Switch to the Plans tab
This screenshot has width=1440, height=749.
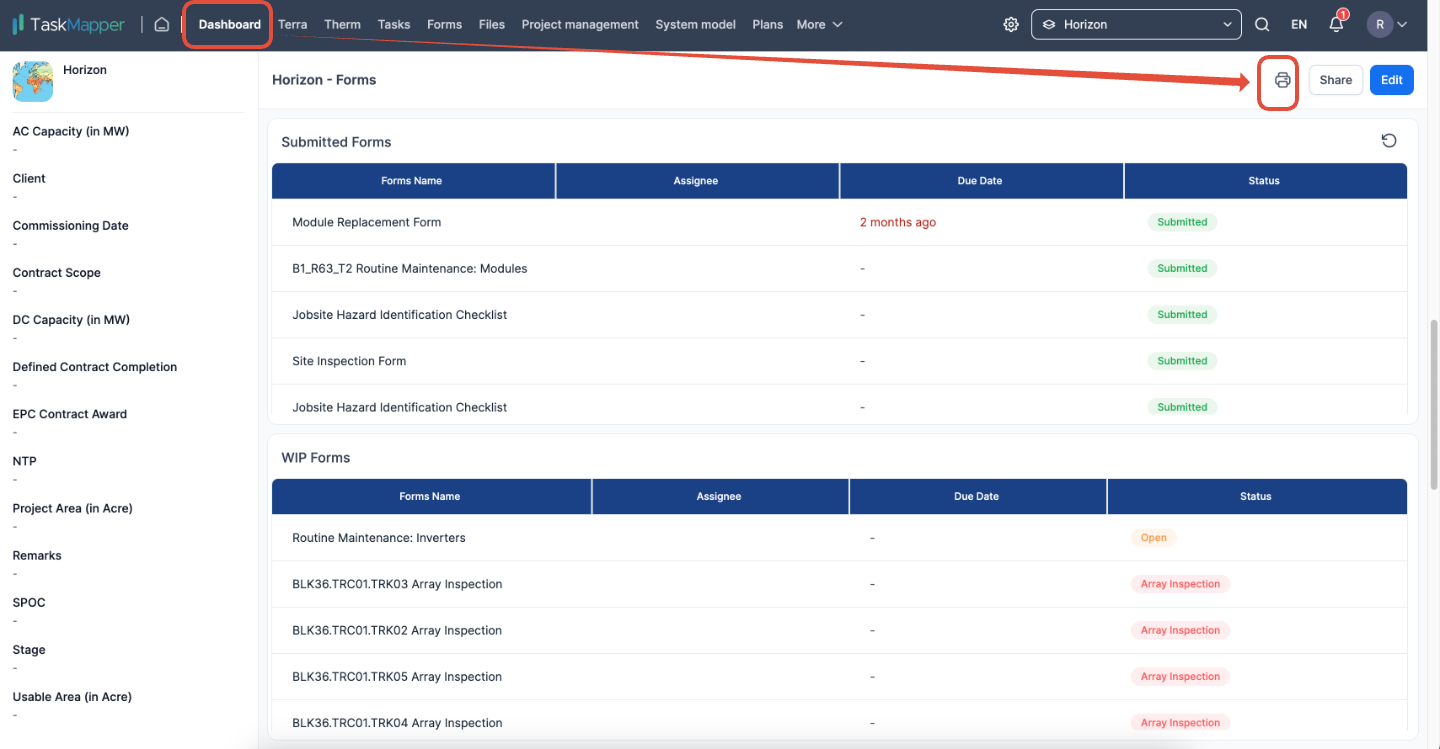[768, 24]
